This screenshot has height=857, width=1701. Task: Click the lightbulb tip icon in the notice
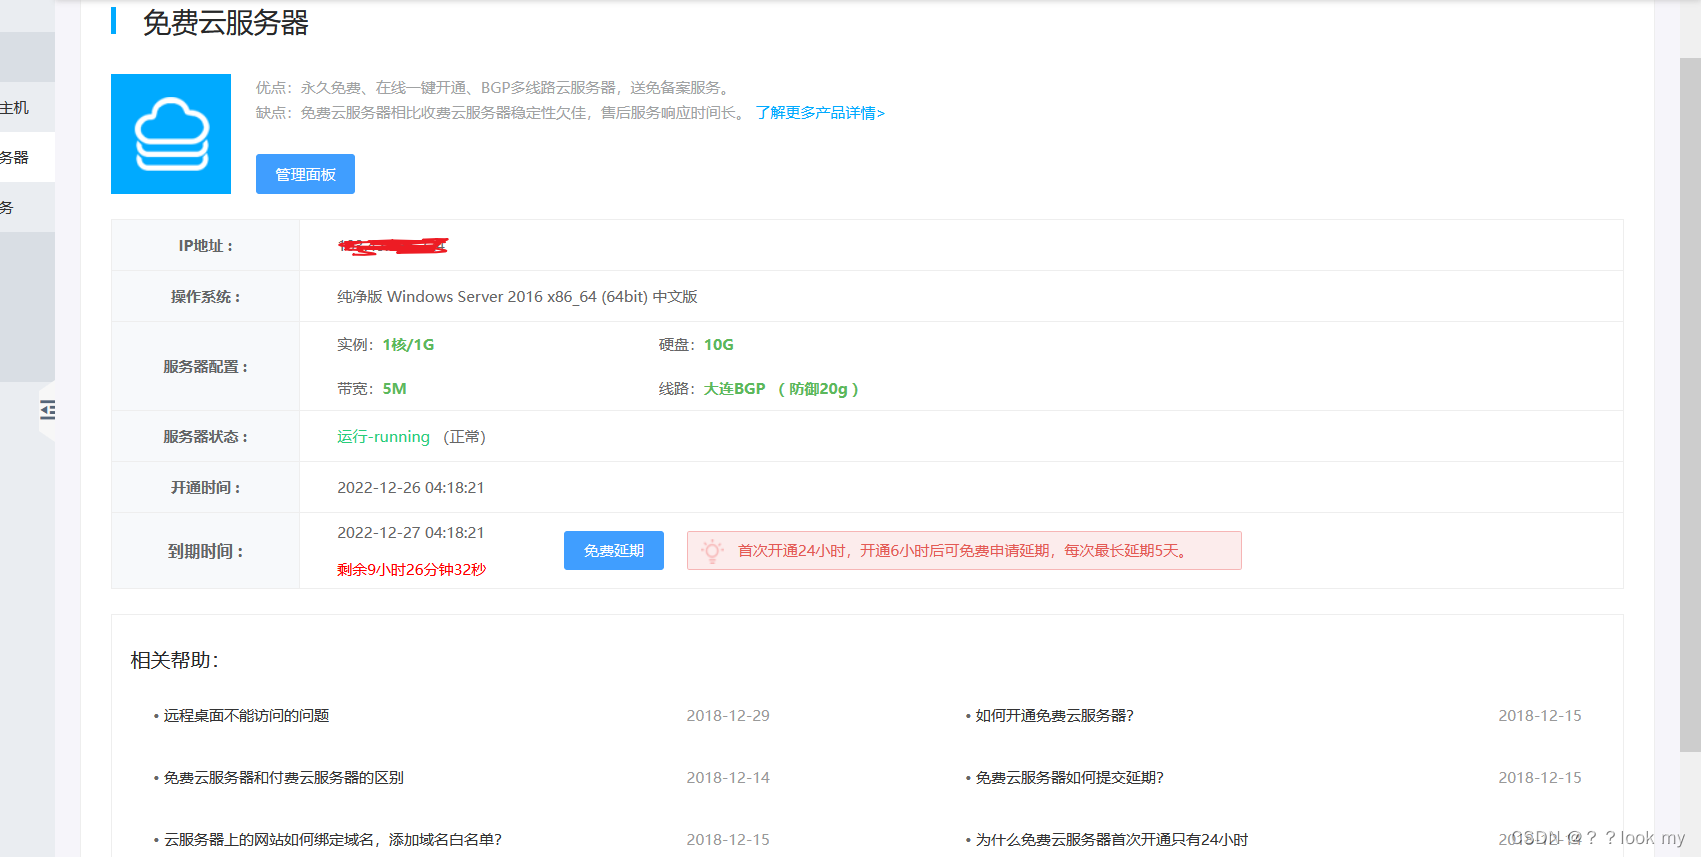[712, 550]
